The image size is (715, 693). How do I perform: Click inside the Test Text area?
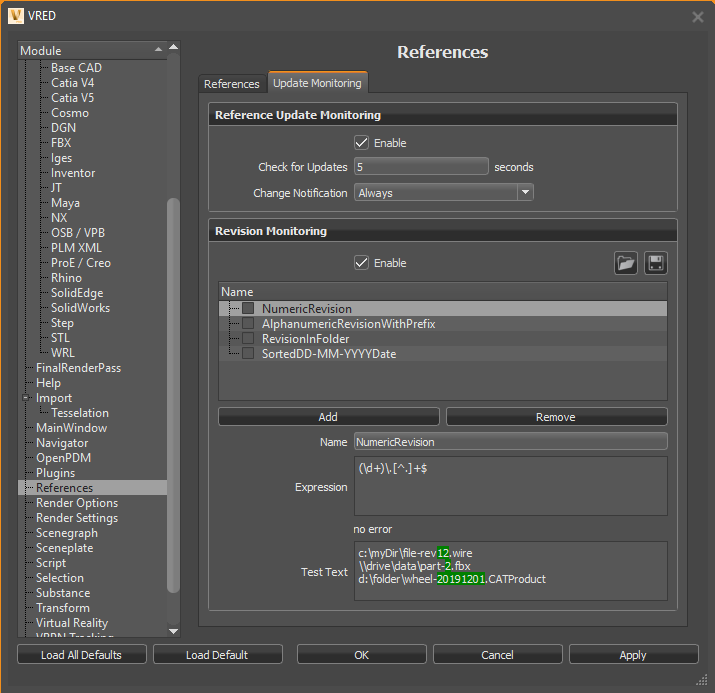click(511, 571)
